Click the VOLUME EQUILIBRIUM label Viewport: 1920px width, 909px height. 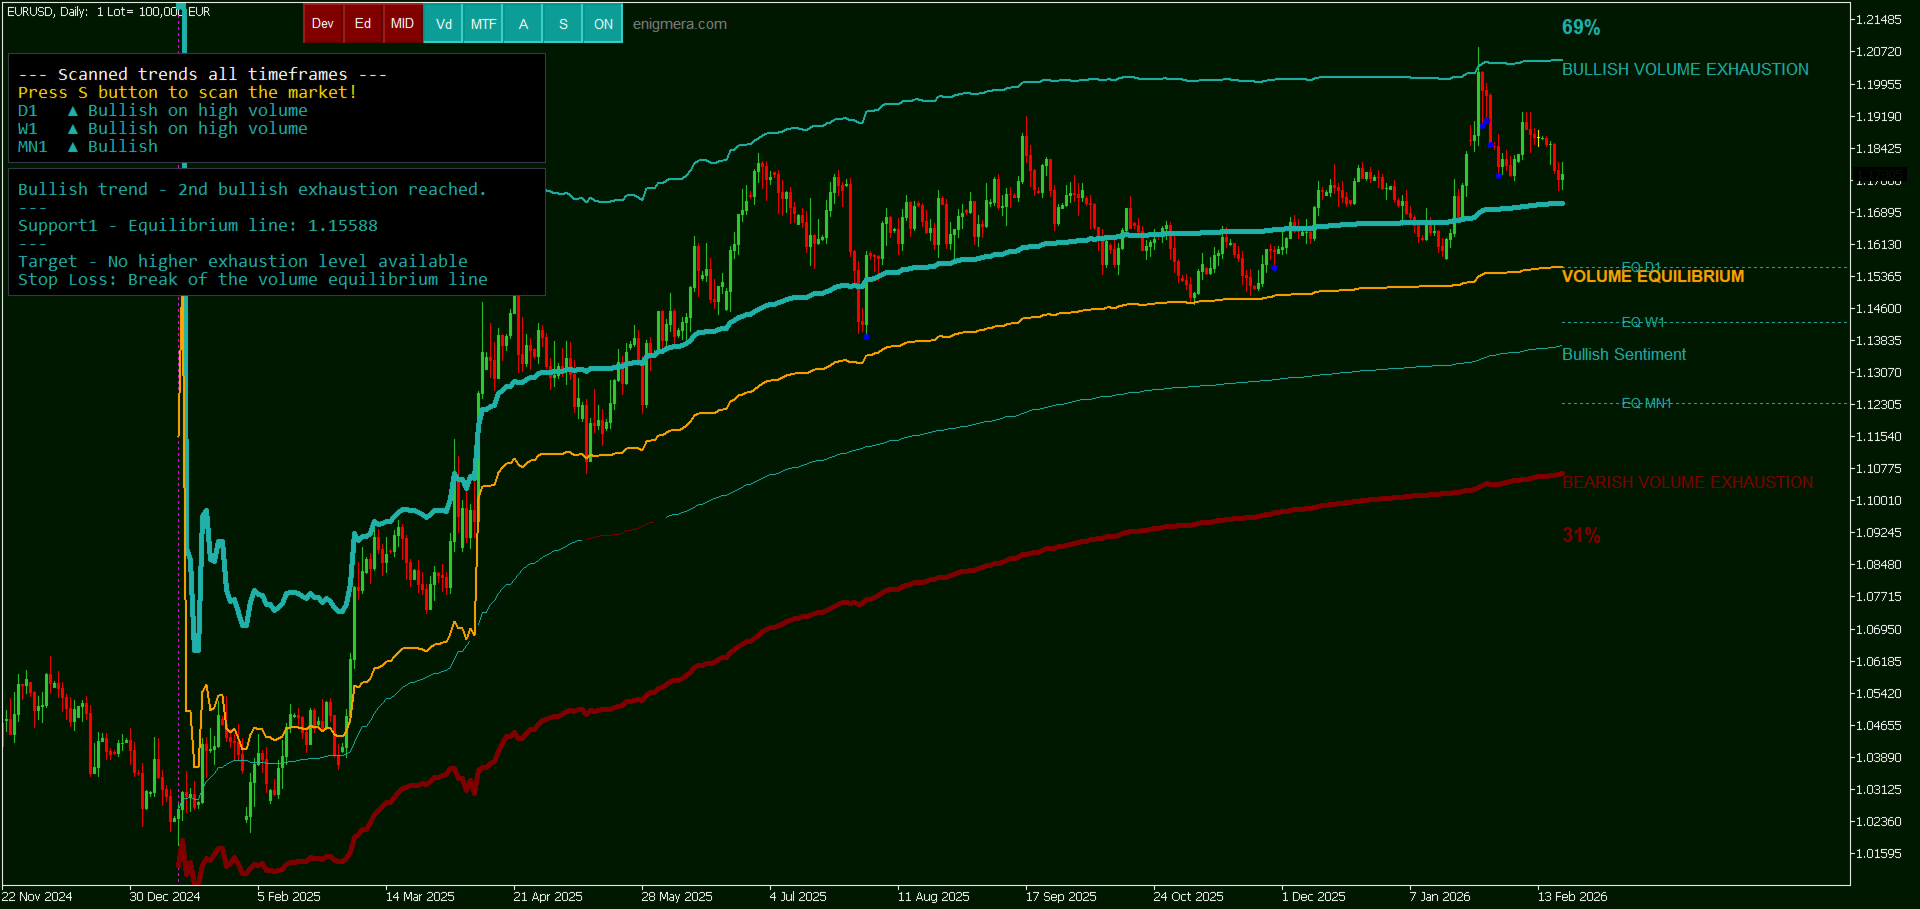tap(1653, 276)
